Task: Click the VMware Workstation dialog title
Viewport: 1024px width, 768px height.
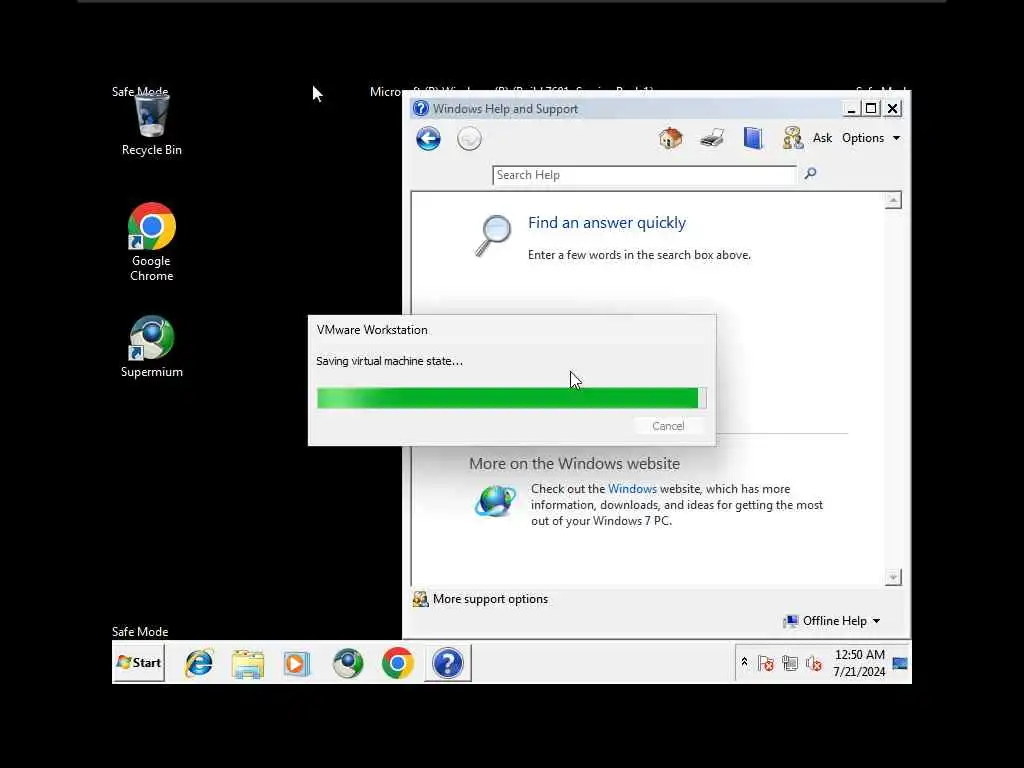Action: click(x=372, y=330)
